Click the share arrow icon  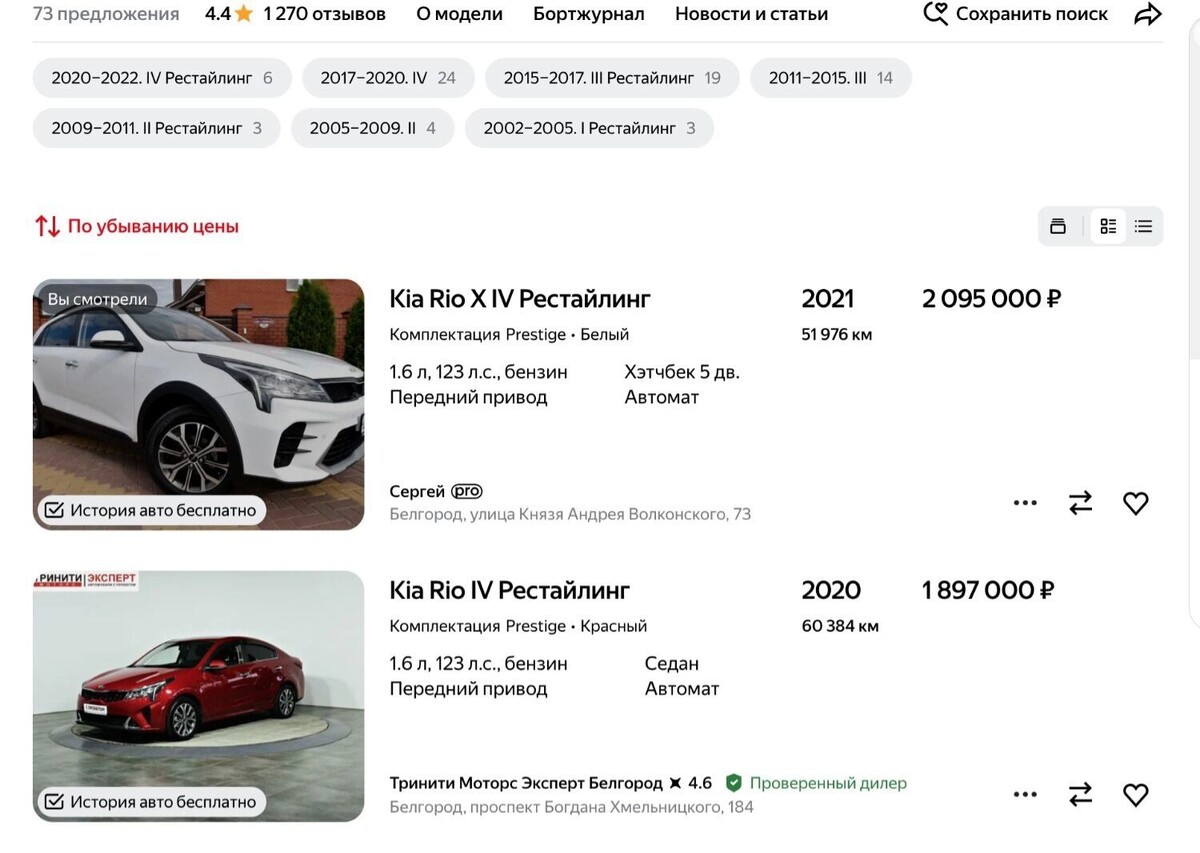pyautogui.click(x=1148, y=14)
